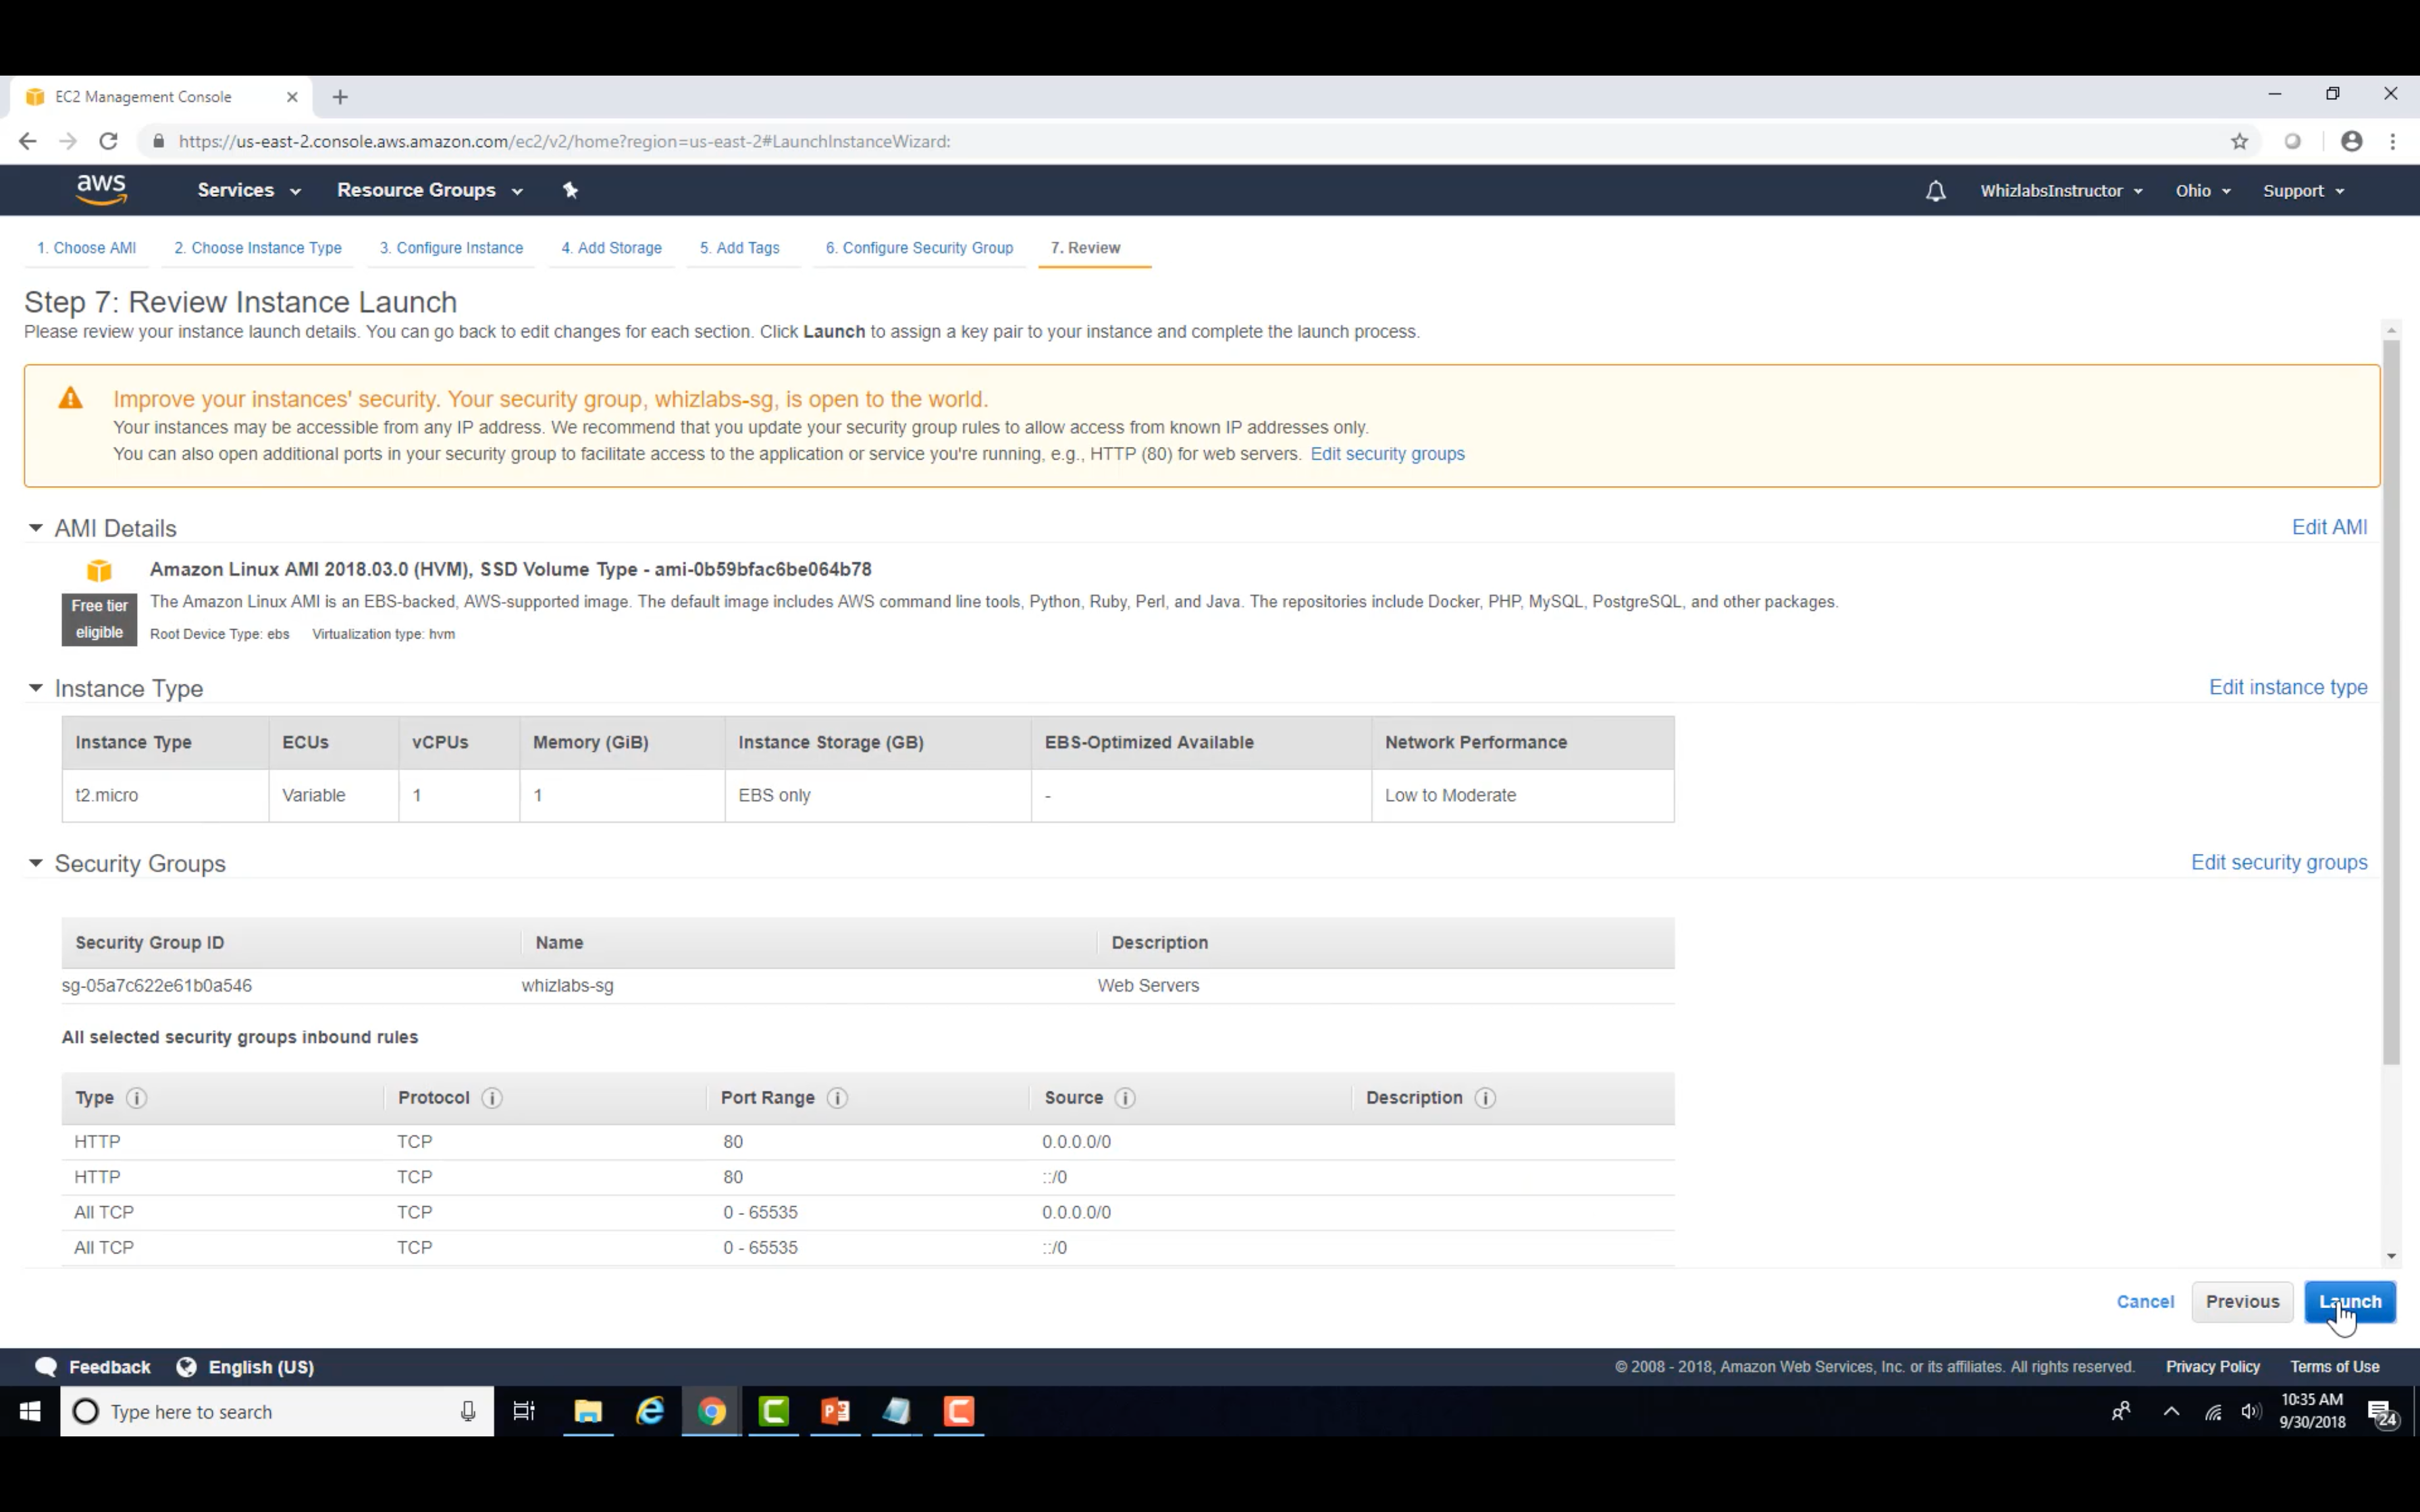Open the Services dropdown menu

tap(248, 190)
